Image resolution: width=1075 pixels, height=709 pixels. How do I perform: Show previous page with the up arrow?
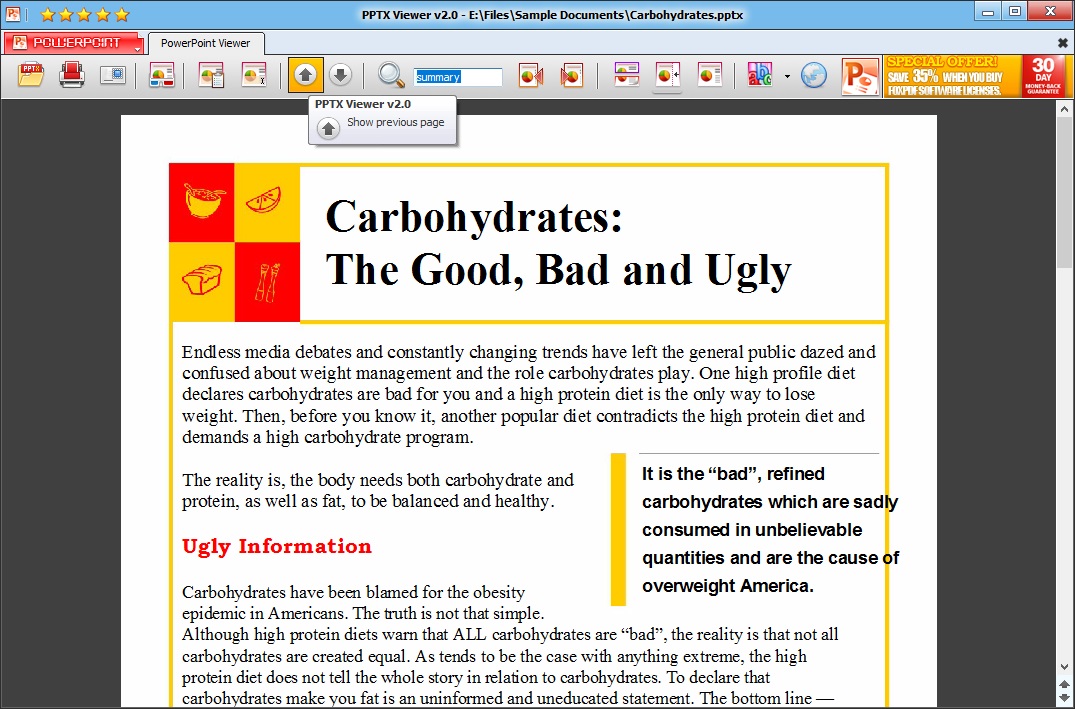tap(306, 75)
